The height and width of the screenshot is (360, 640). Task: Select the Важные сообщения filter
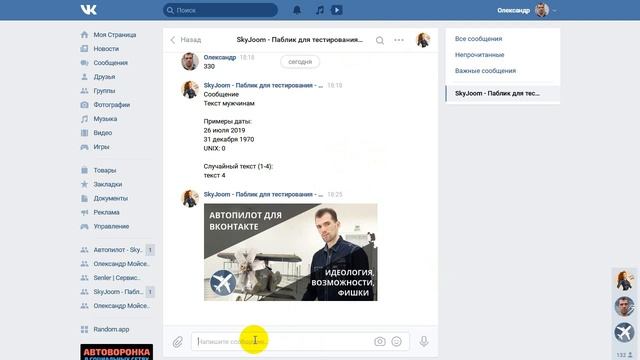485,71
